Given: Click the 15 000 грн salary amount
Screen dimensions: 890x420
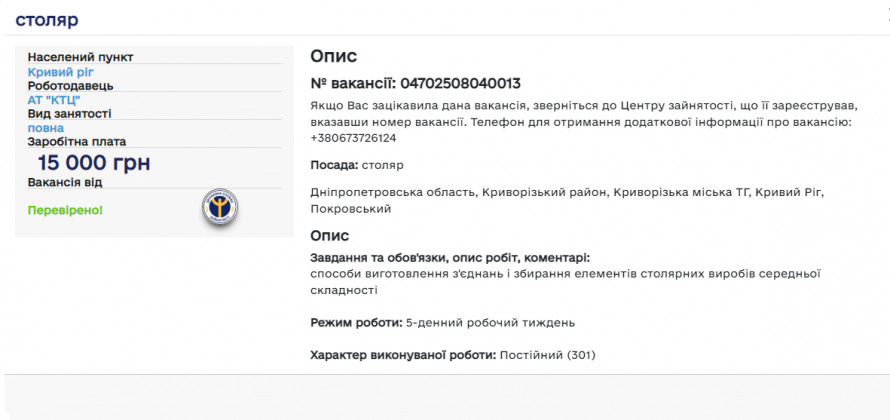Looking at the screenshot, I should click(x=94, y=164).
